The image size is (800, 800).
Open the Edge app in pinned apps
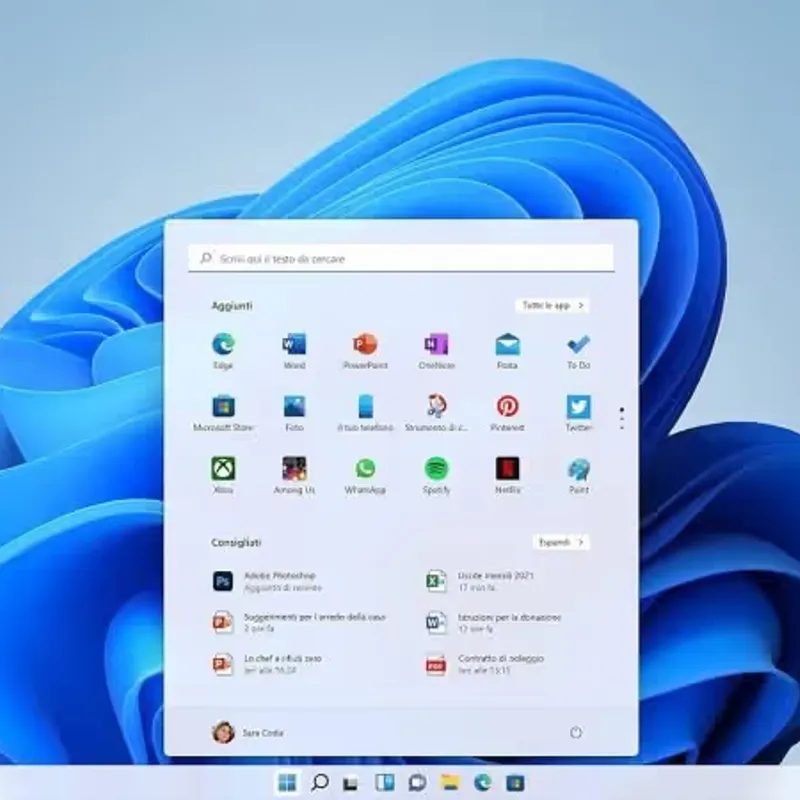coord(223,350)
